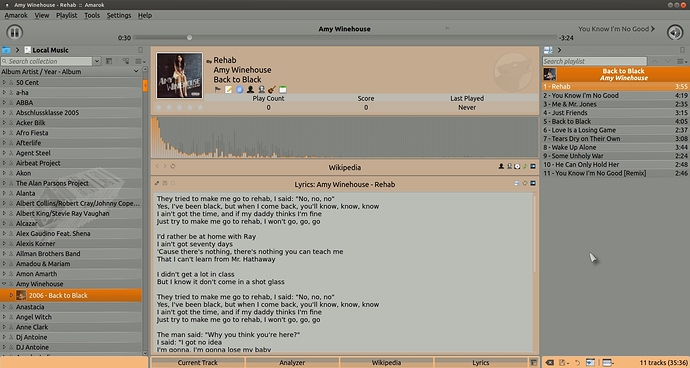Select track 5 - Back to Black
This screenshot has height=368, width=690.
615,121
